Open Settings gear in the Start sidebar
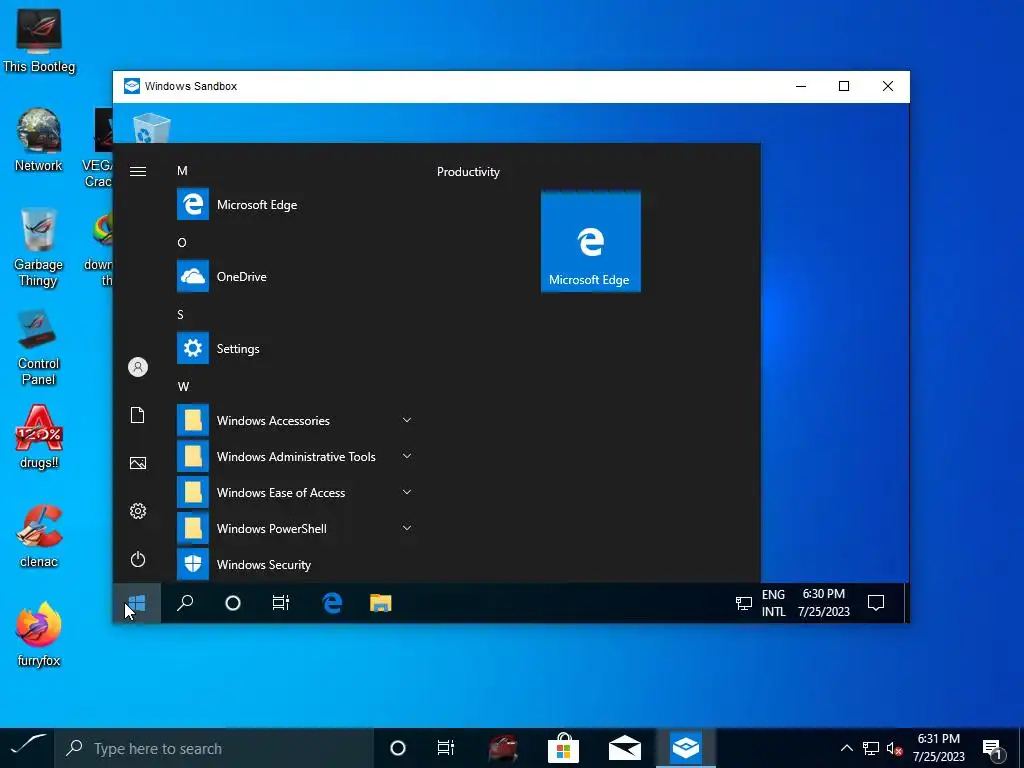This screenshot has width=1024, height=768. tap(138, 511)
